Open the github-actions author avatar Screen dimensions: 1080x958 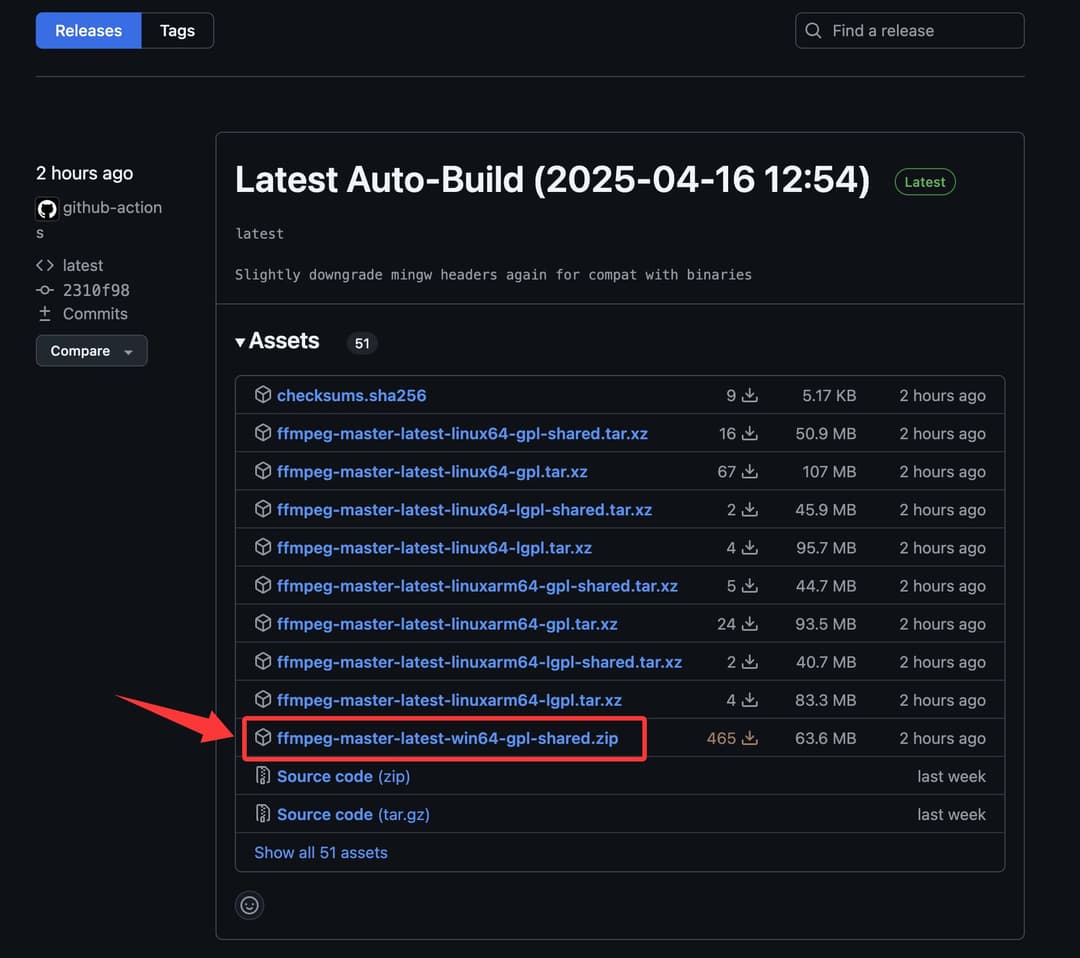coord(47,208)
